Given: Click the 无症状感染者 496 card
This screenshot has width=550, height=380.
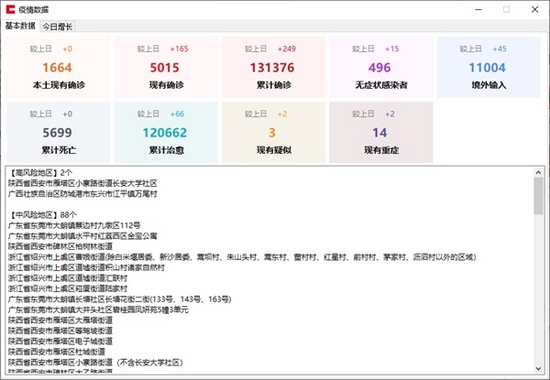Looking at the screenshot, I should (381, 67).
